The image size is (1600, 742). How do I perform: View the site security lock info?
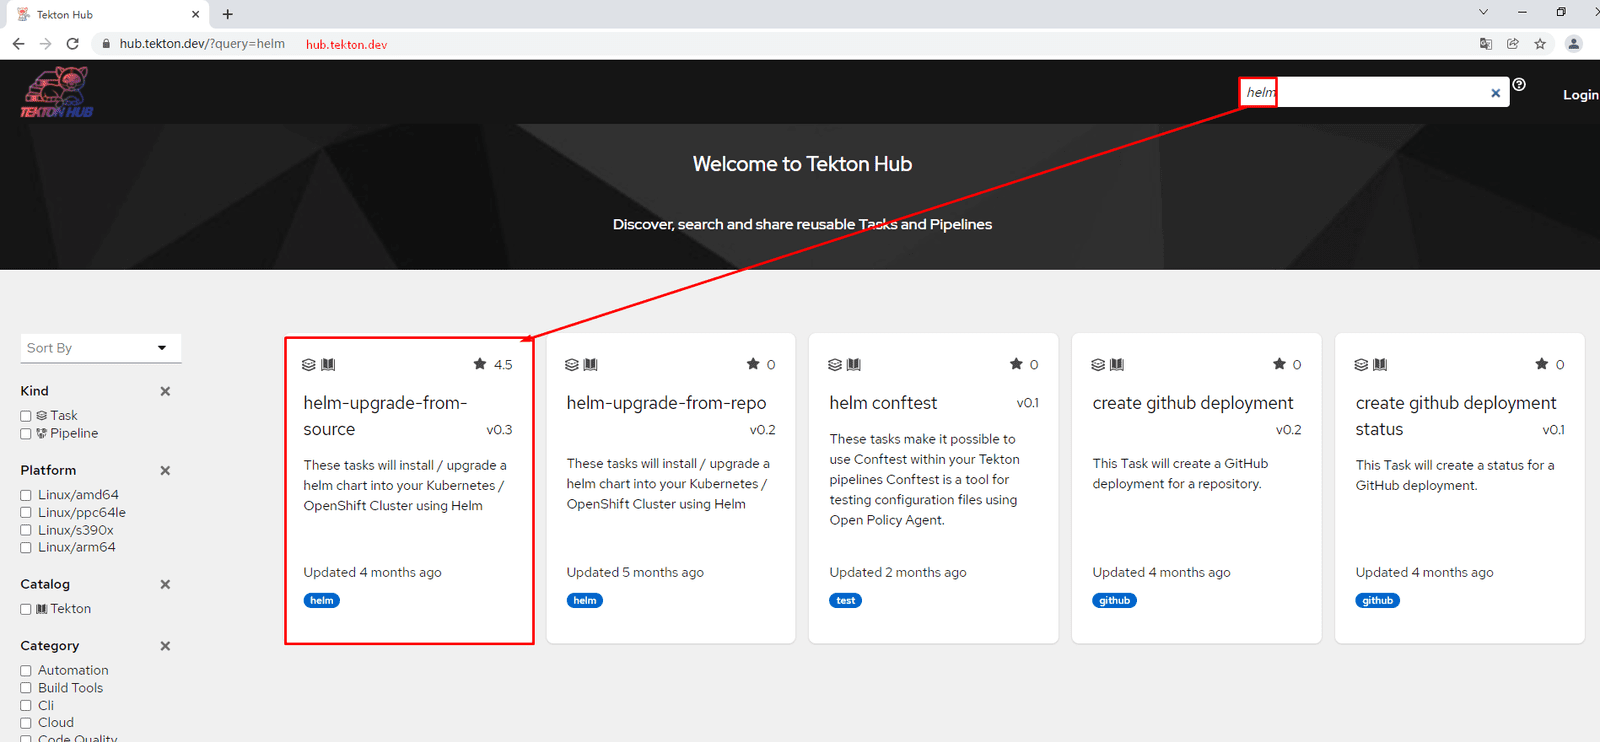[105, 44]
